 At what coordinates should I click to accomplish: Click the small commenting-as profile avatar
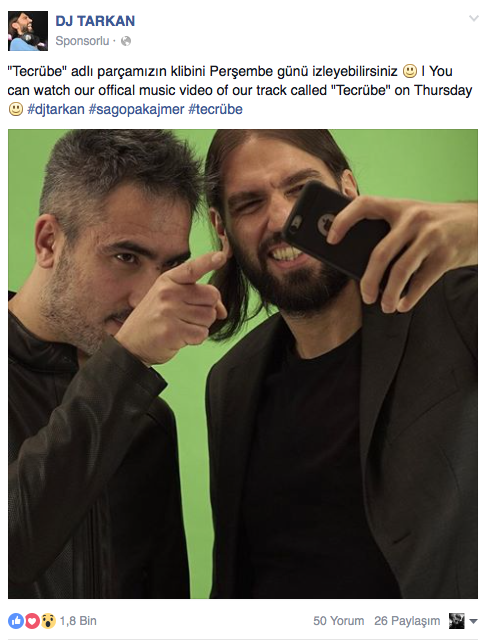coord(457,621)
